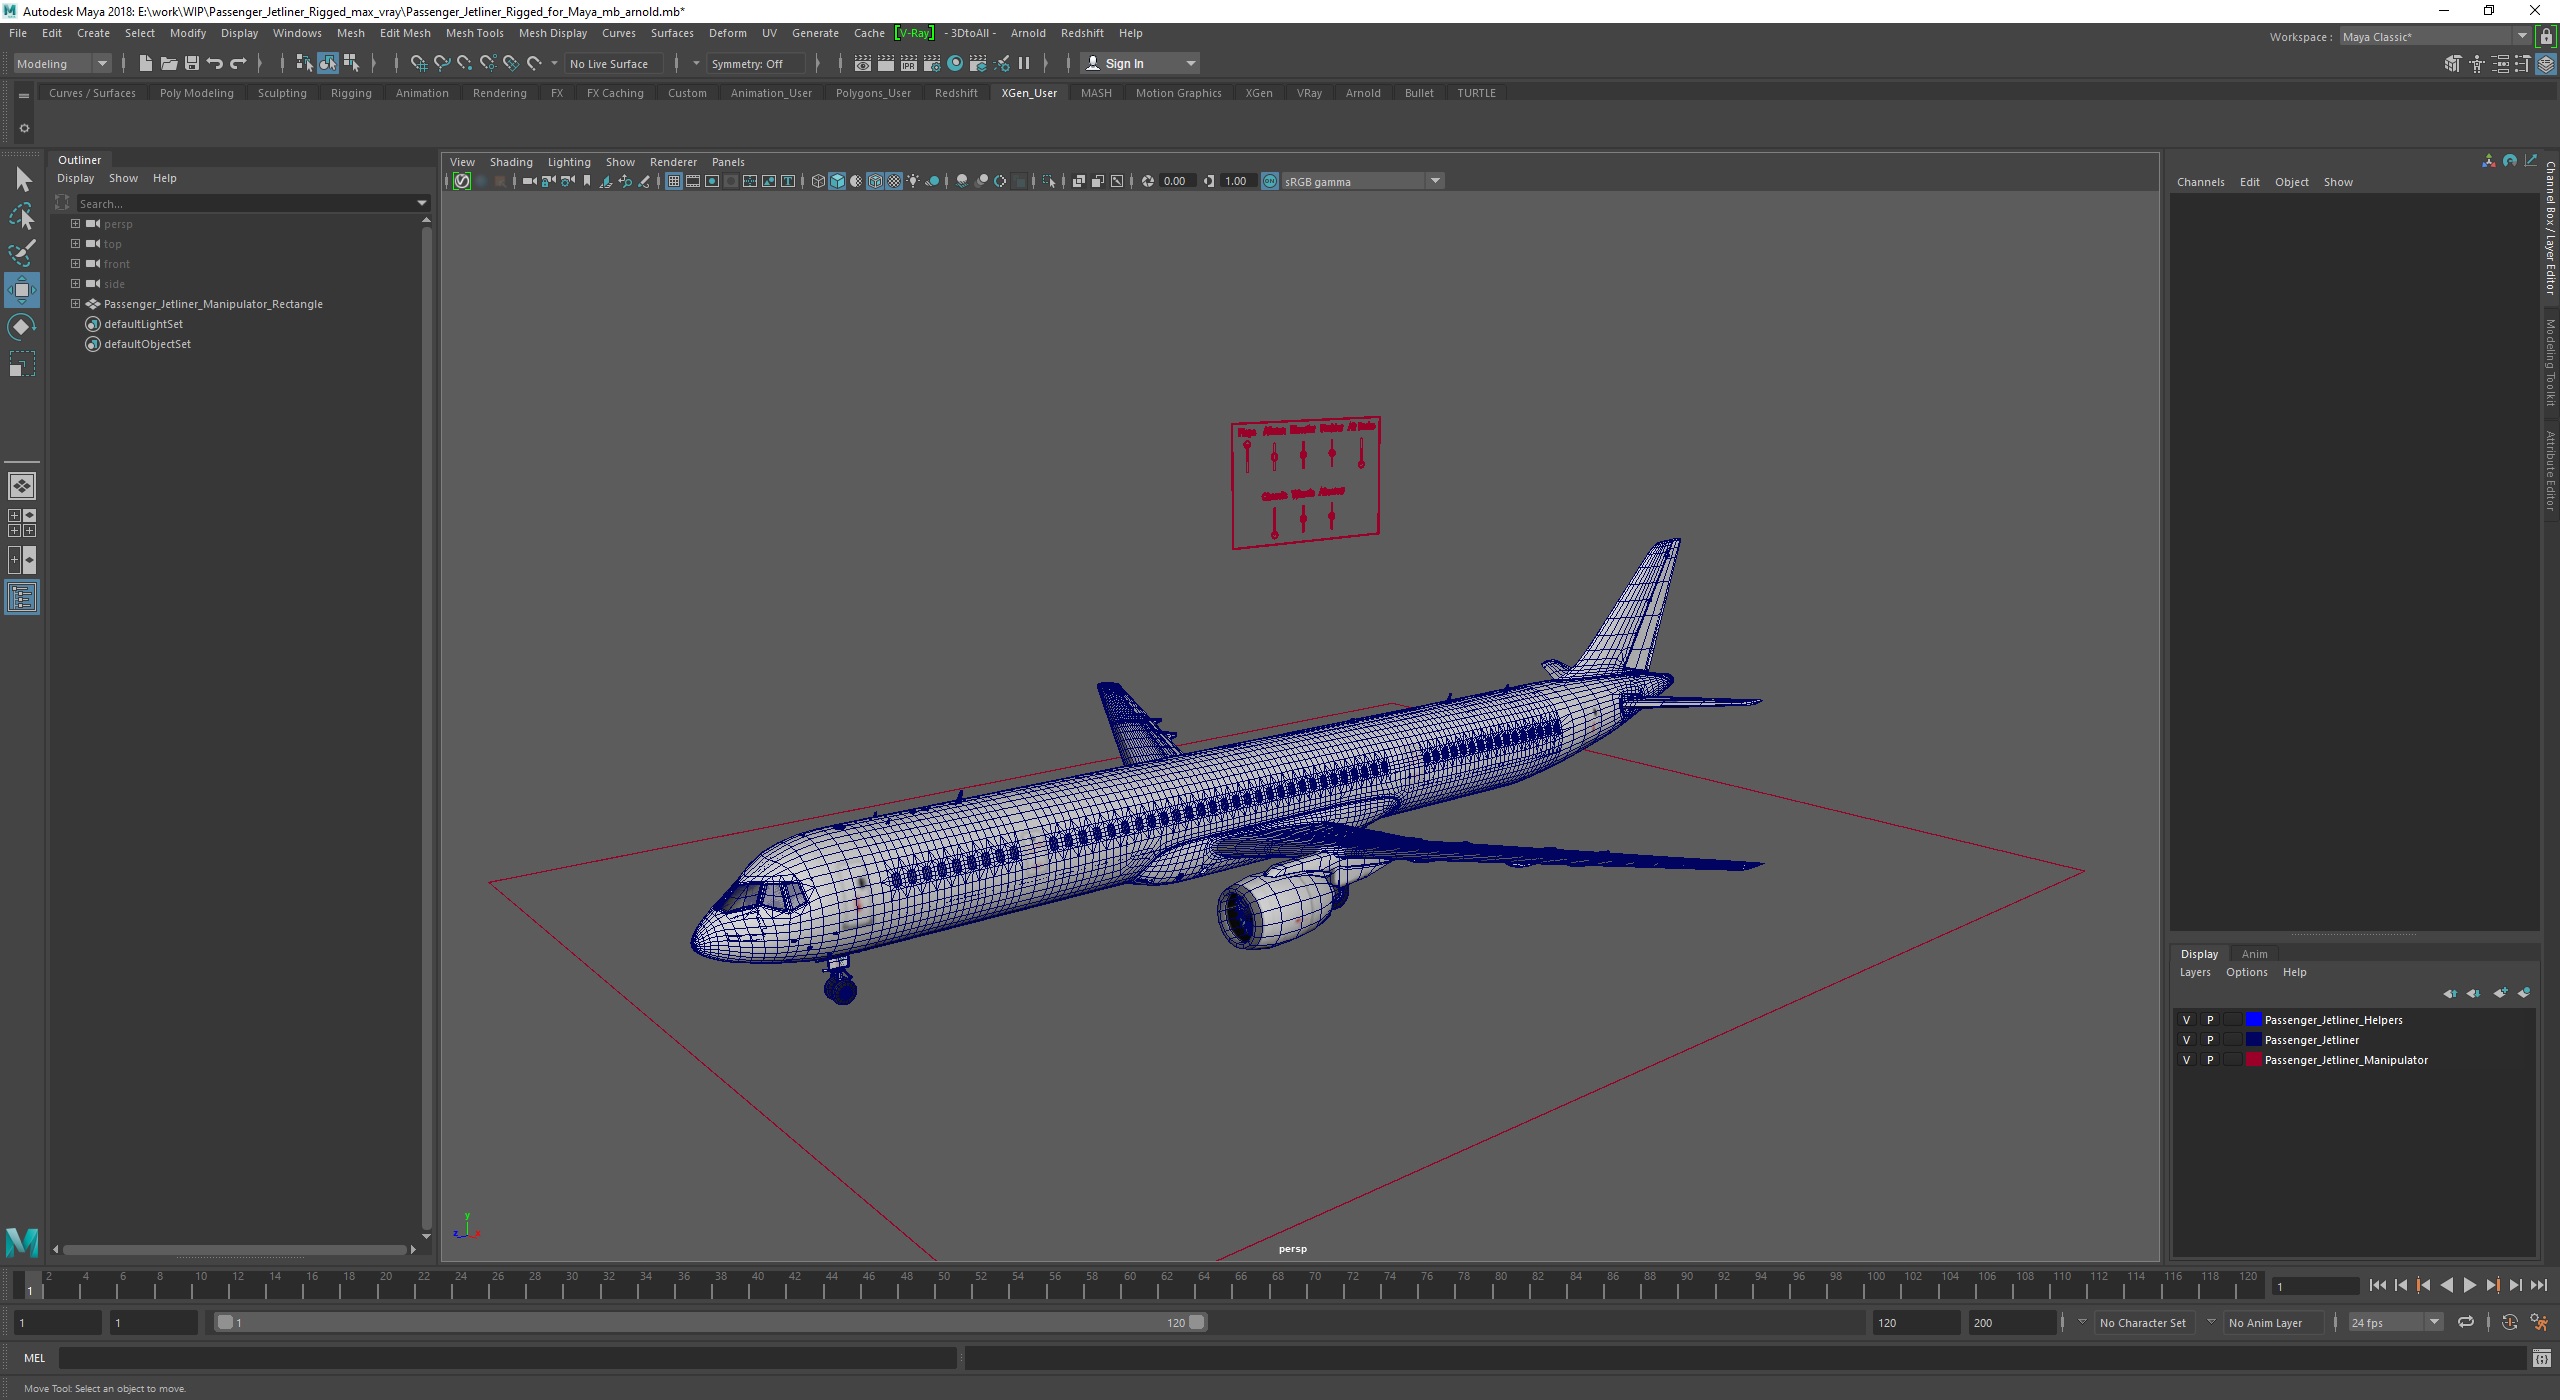Image resolution: width=2560 pixels, height=1400 pixels.
Task: Click the playback range slider bar
Action: coord(711,1322)
